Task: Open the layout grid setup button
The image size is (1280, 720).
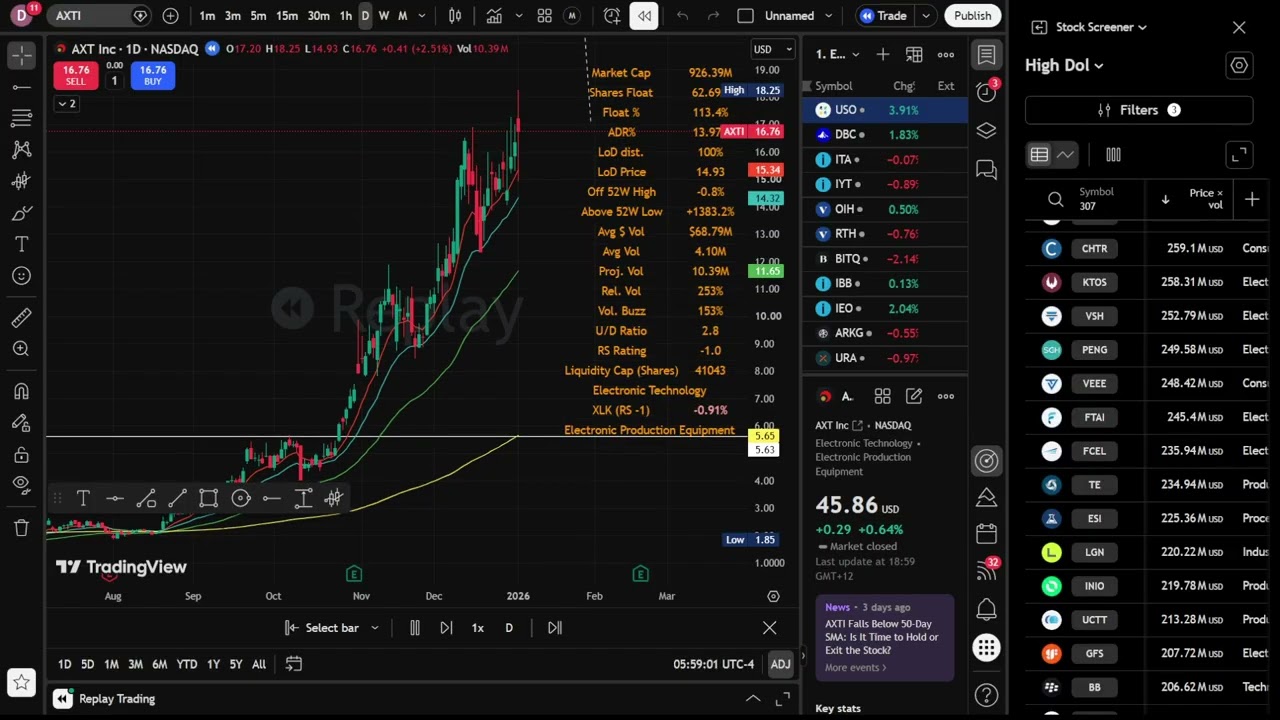Action: [544, 16]
